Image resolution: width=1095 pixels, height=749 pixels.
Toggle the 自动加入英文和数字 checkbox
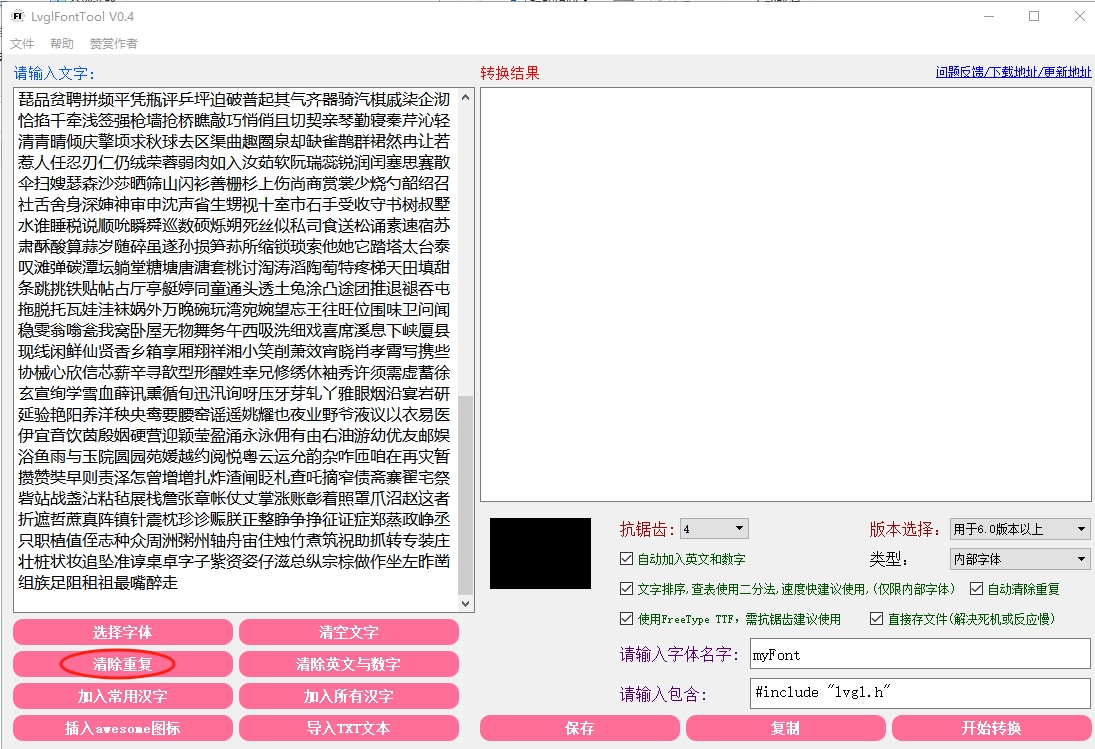pyautogui.click(x=627, y=559)
